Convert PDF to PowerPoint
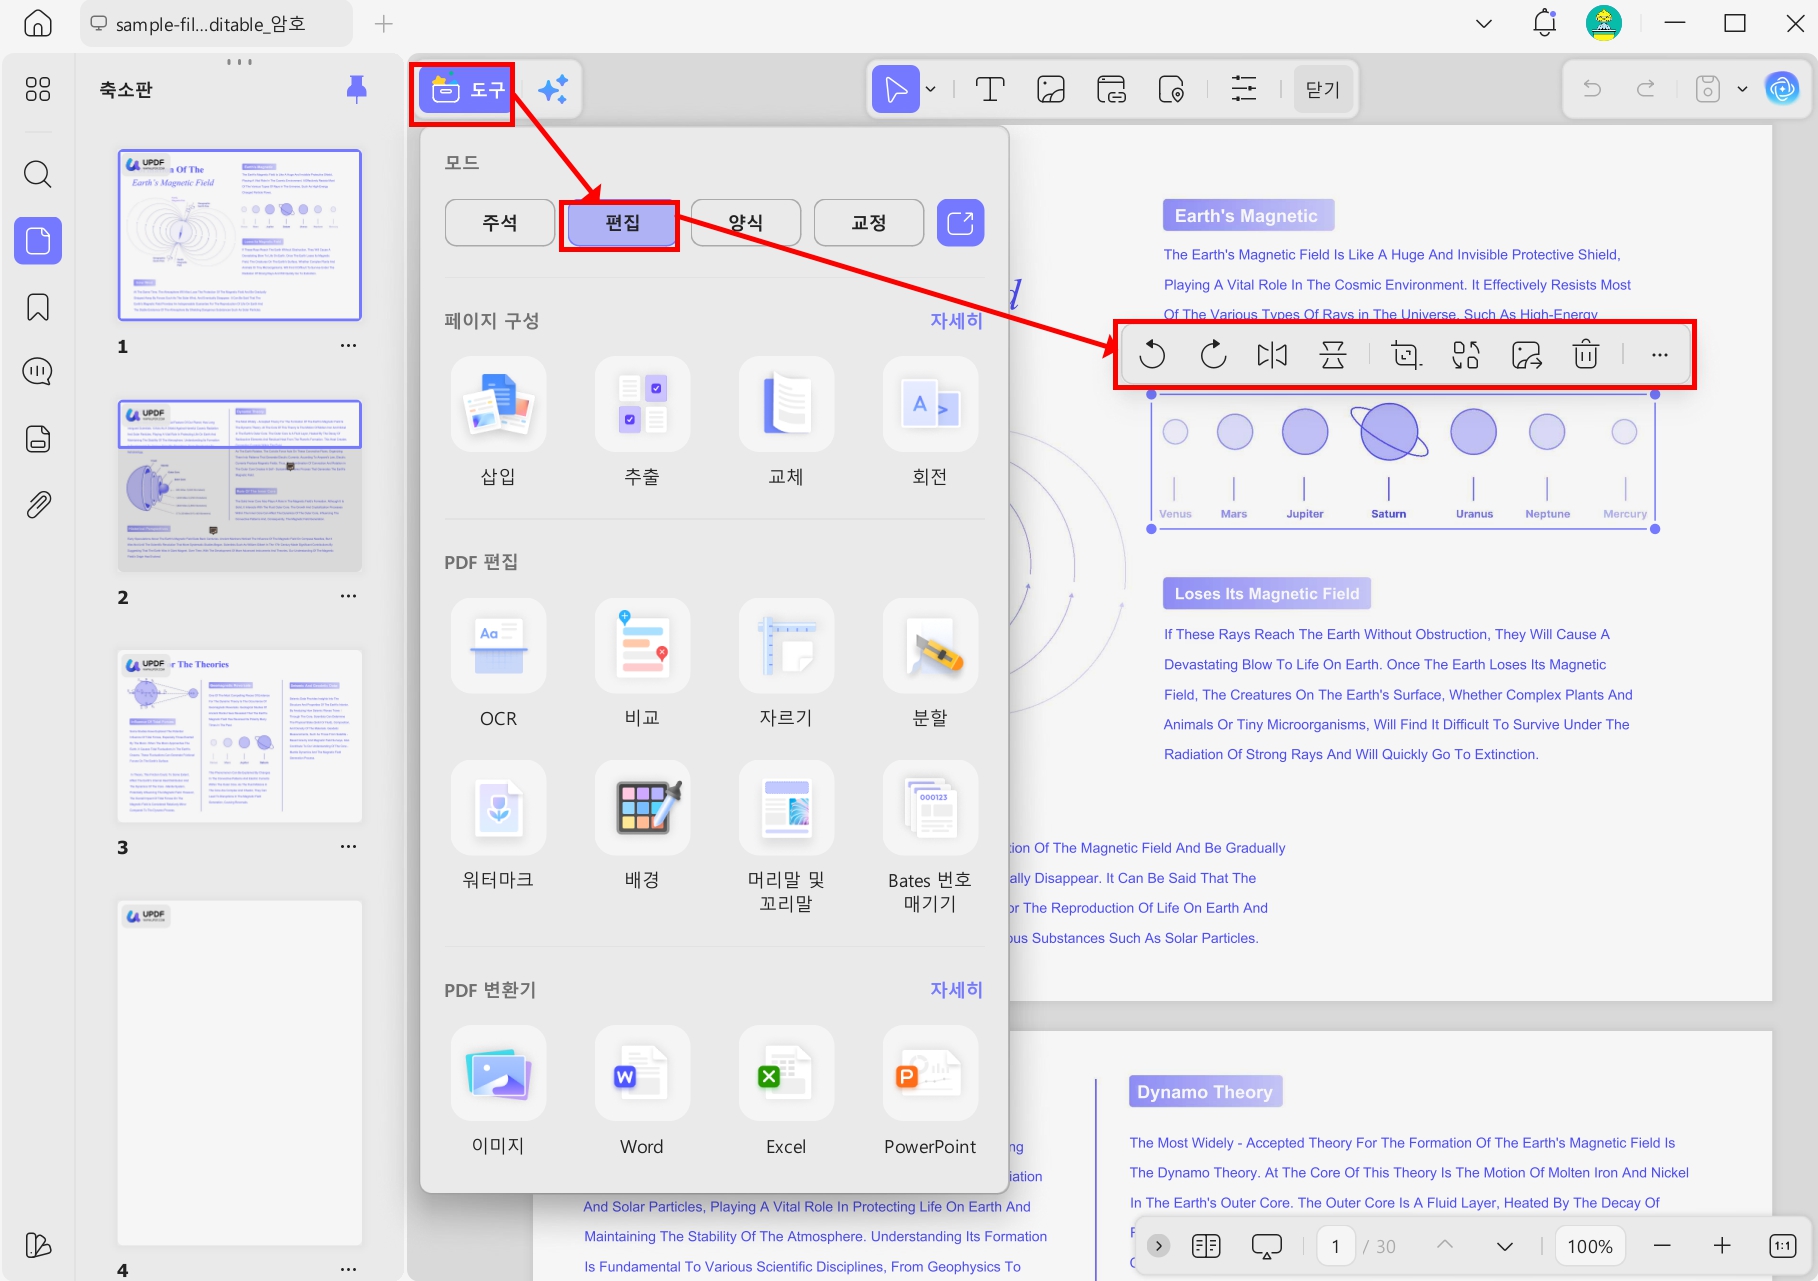Viewport: 1818px width, 1281px height. point(930,1073)
